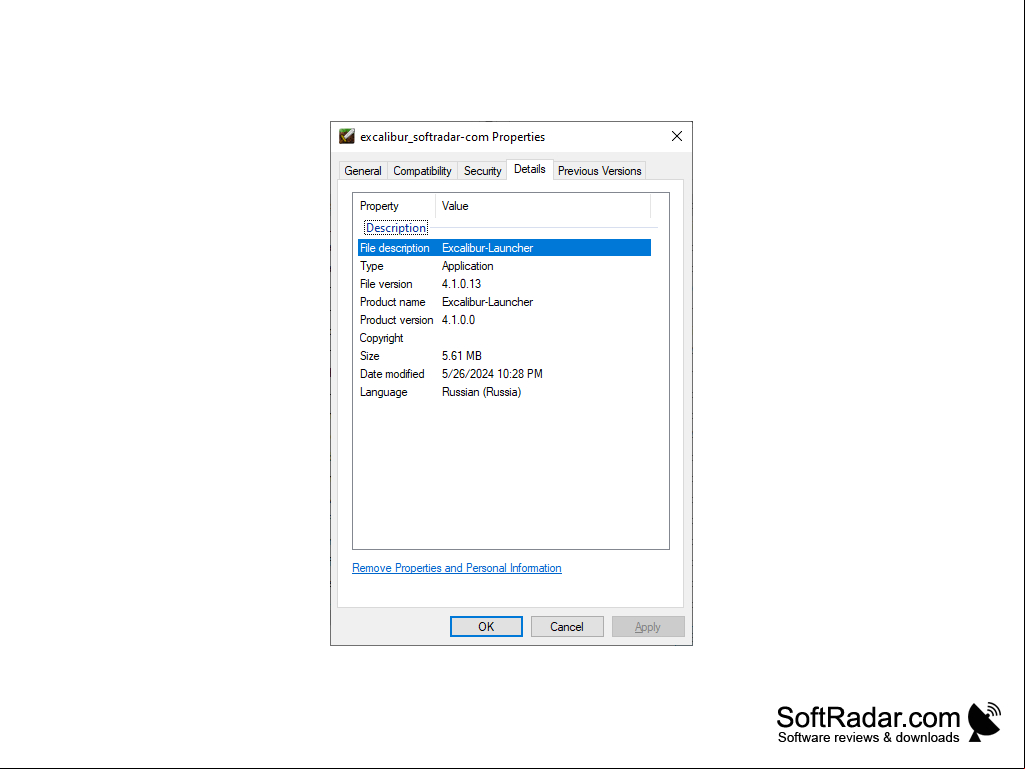Click the greyed Apply button
The image size is (1025, 769).
coord(648,626)
